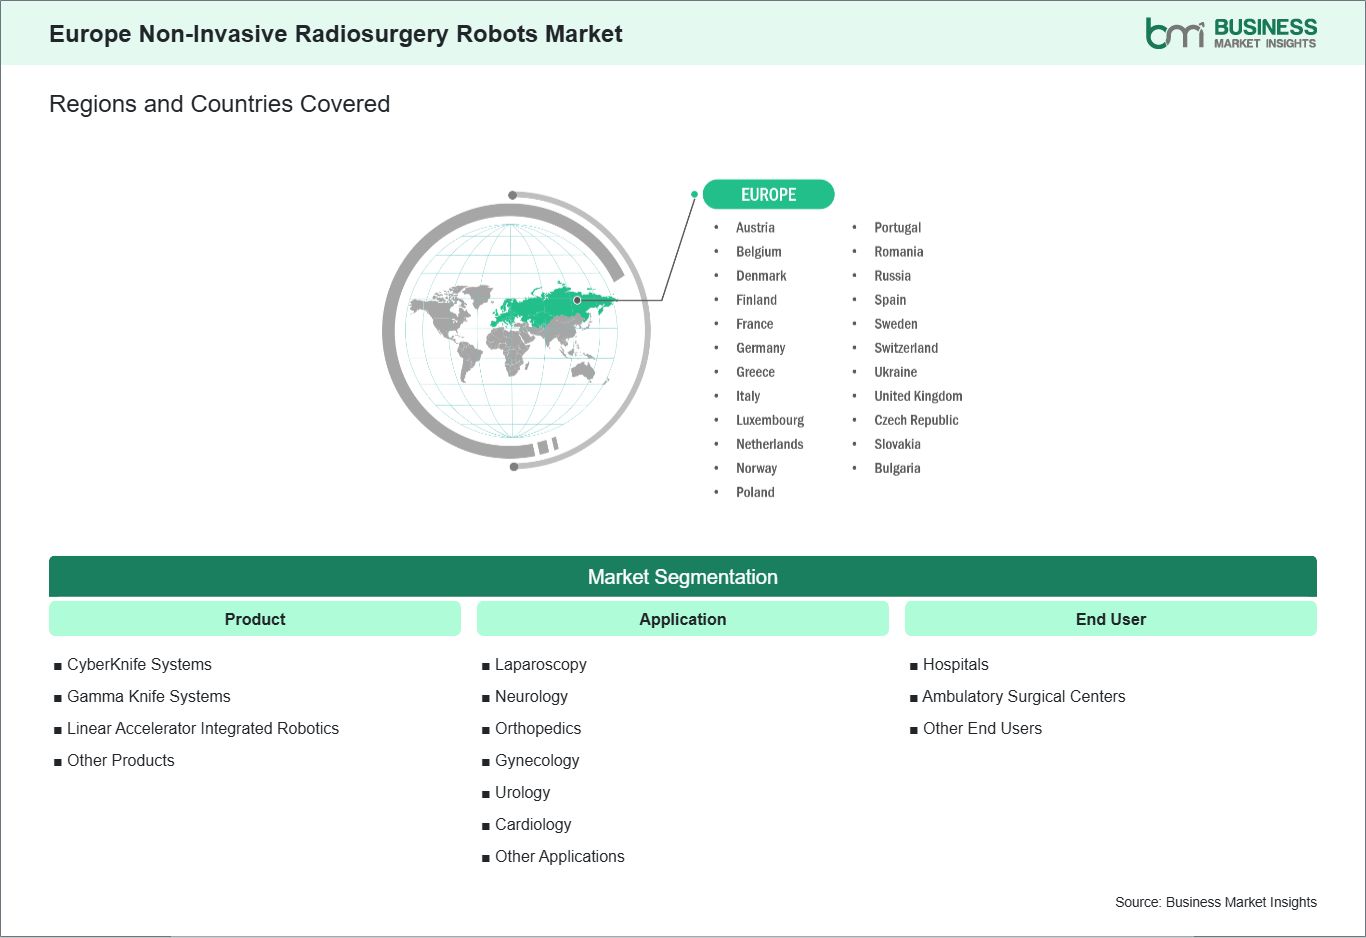
Task: Select Sweden in country list
Action: (896, 324)
